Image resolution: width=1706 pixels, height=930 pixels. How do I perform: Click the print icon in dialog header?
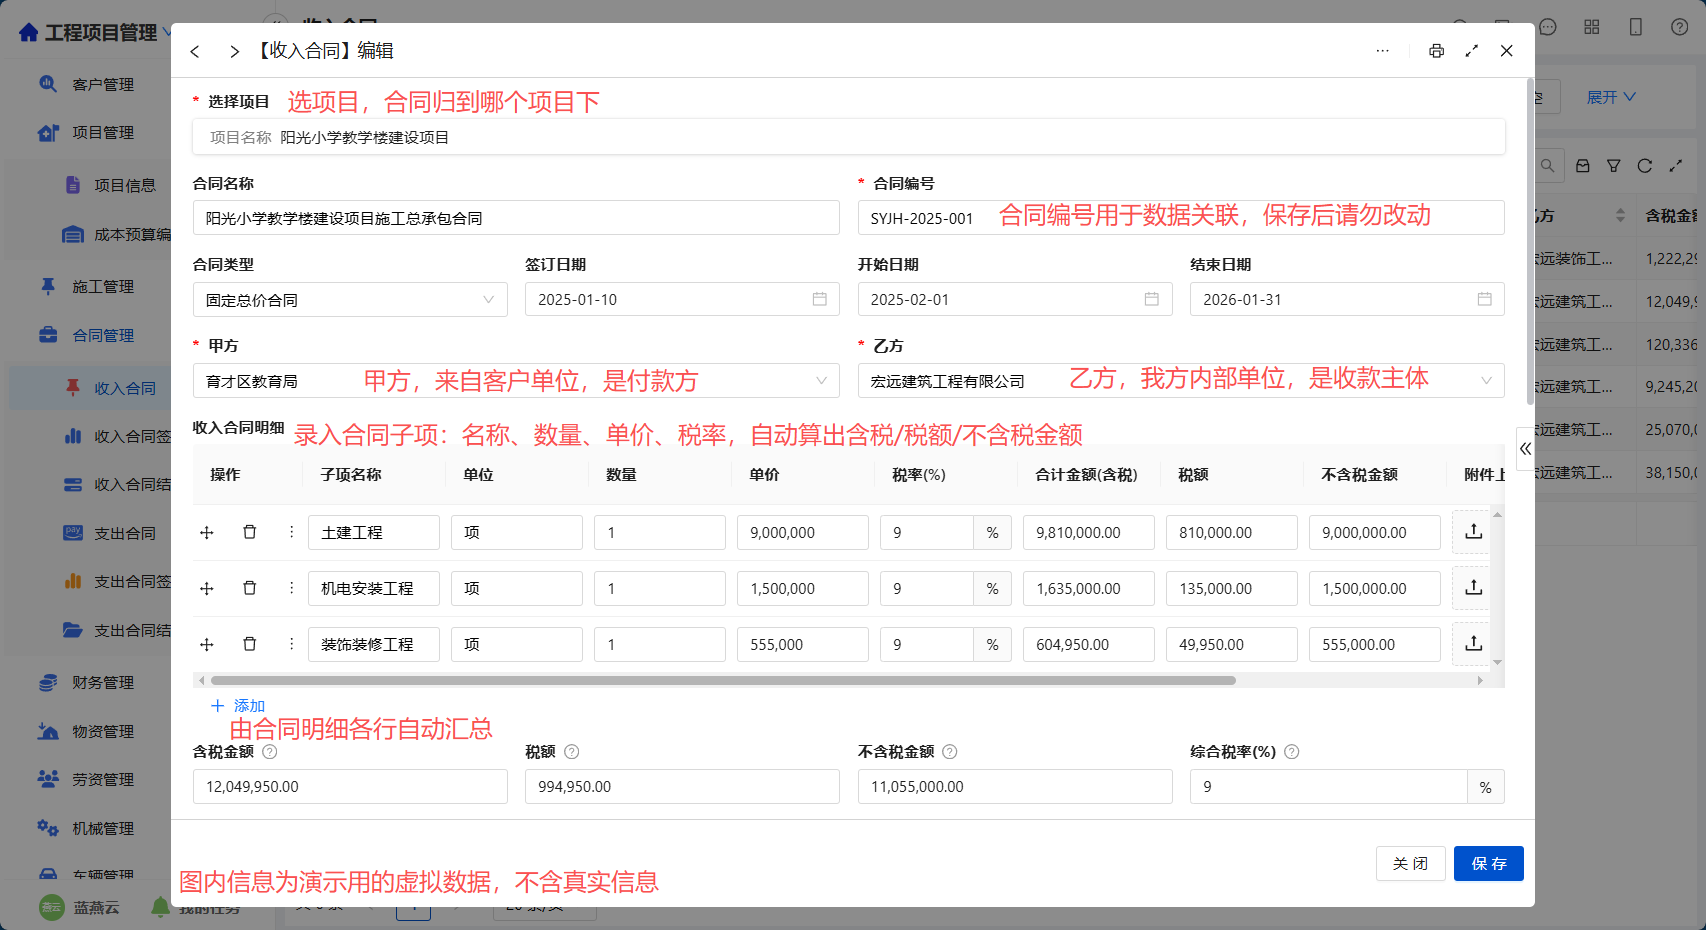[1436, 51]
